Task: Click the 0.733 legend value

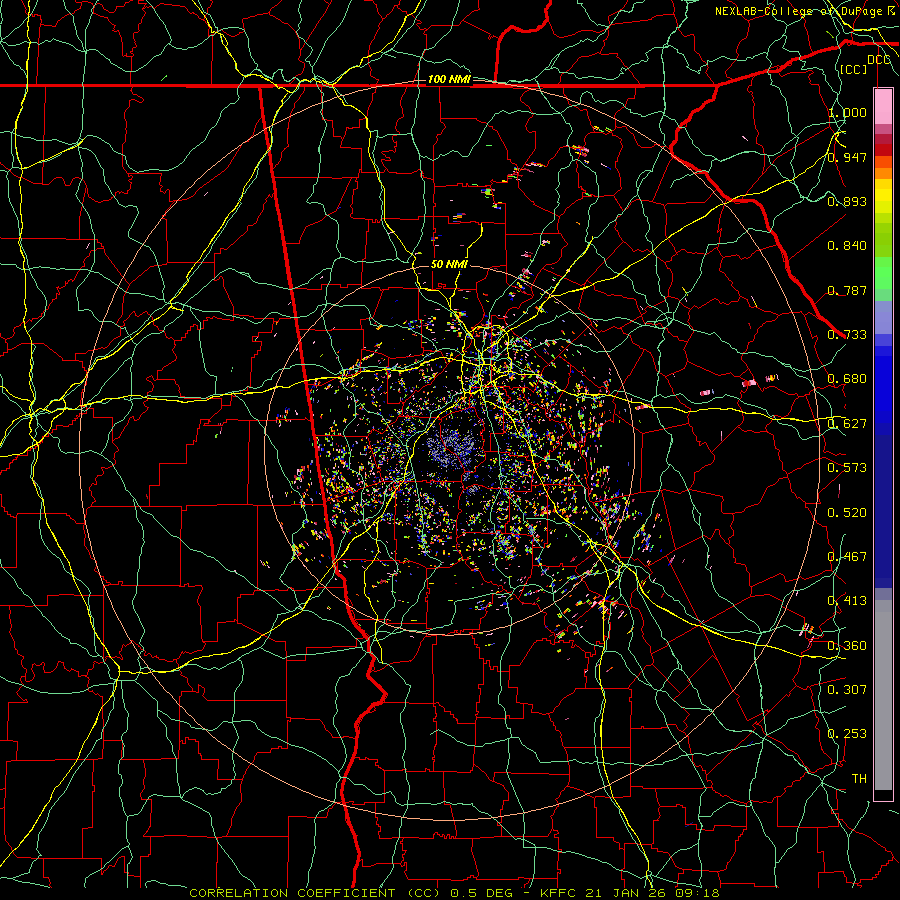Action: click(847, 335)
